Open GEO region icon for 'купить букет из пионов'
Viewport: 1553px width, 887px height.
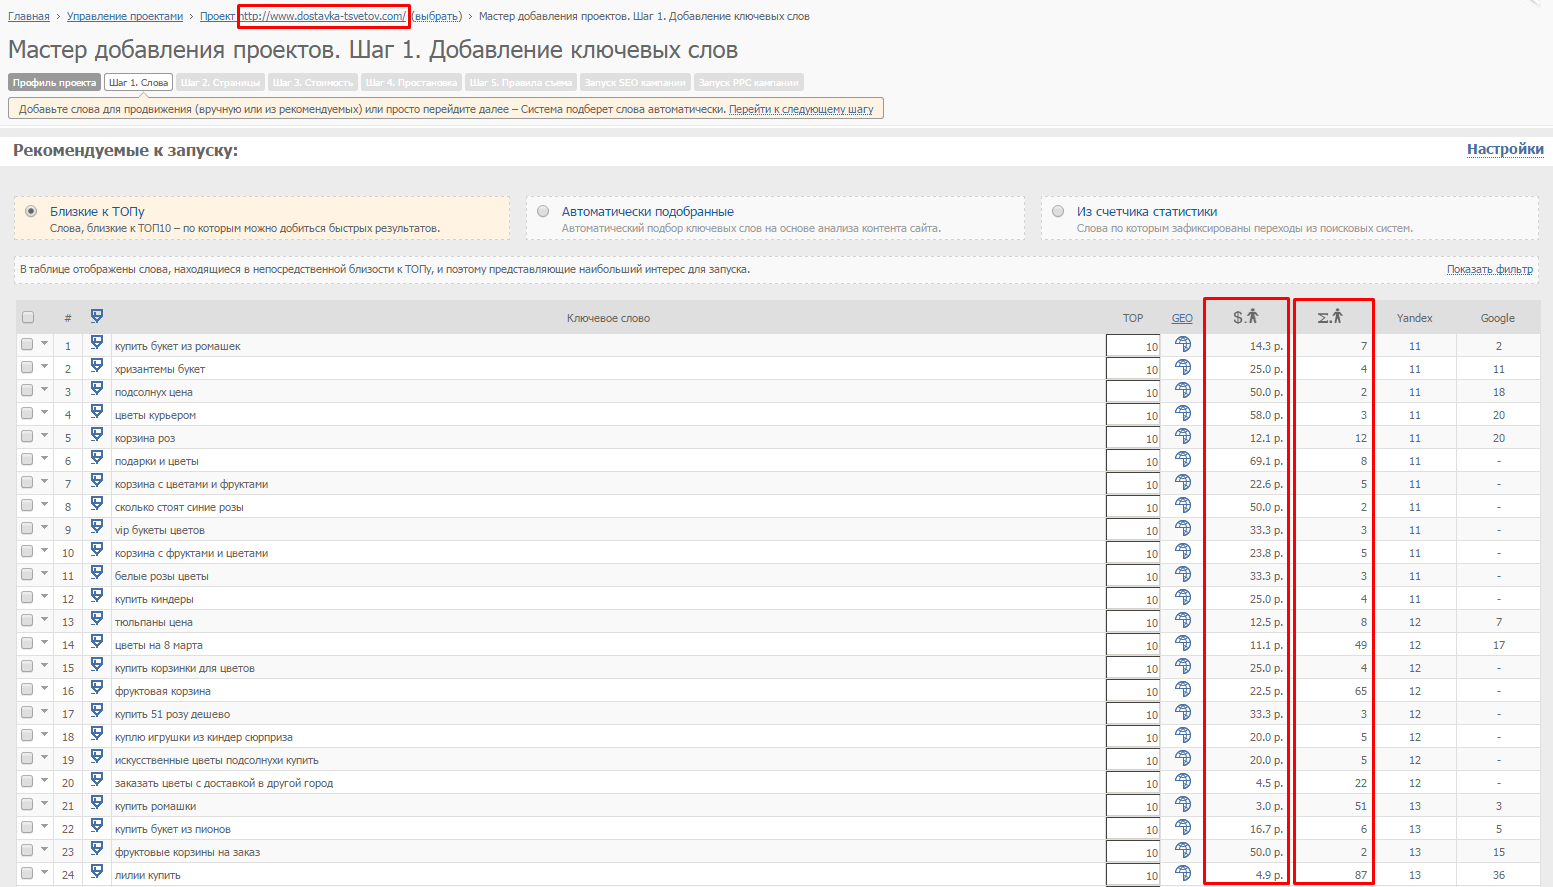pos(1183,827)
